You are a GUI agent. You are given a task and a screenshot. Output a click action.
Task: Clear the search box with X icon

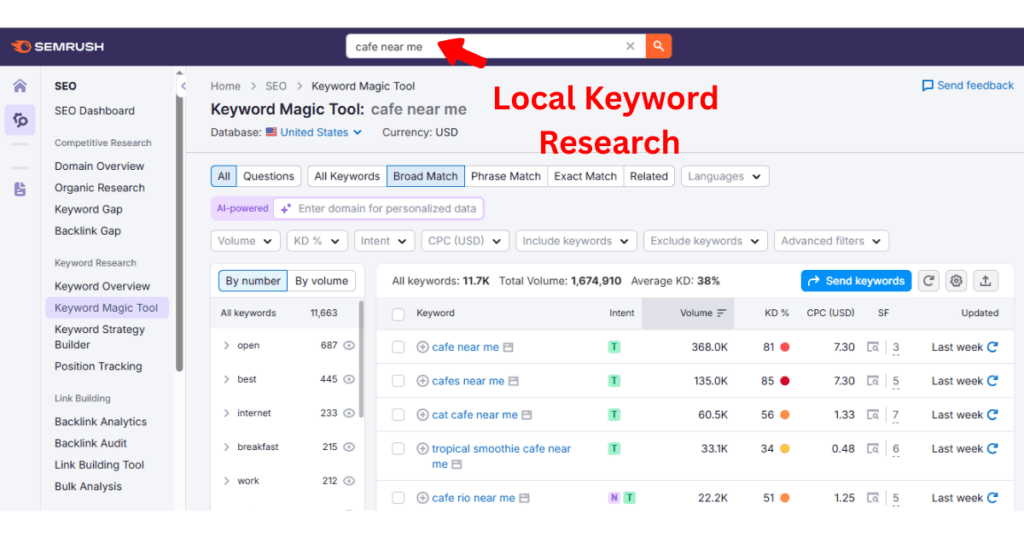[630, 46]
